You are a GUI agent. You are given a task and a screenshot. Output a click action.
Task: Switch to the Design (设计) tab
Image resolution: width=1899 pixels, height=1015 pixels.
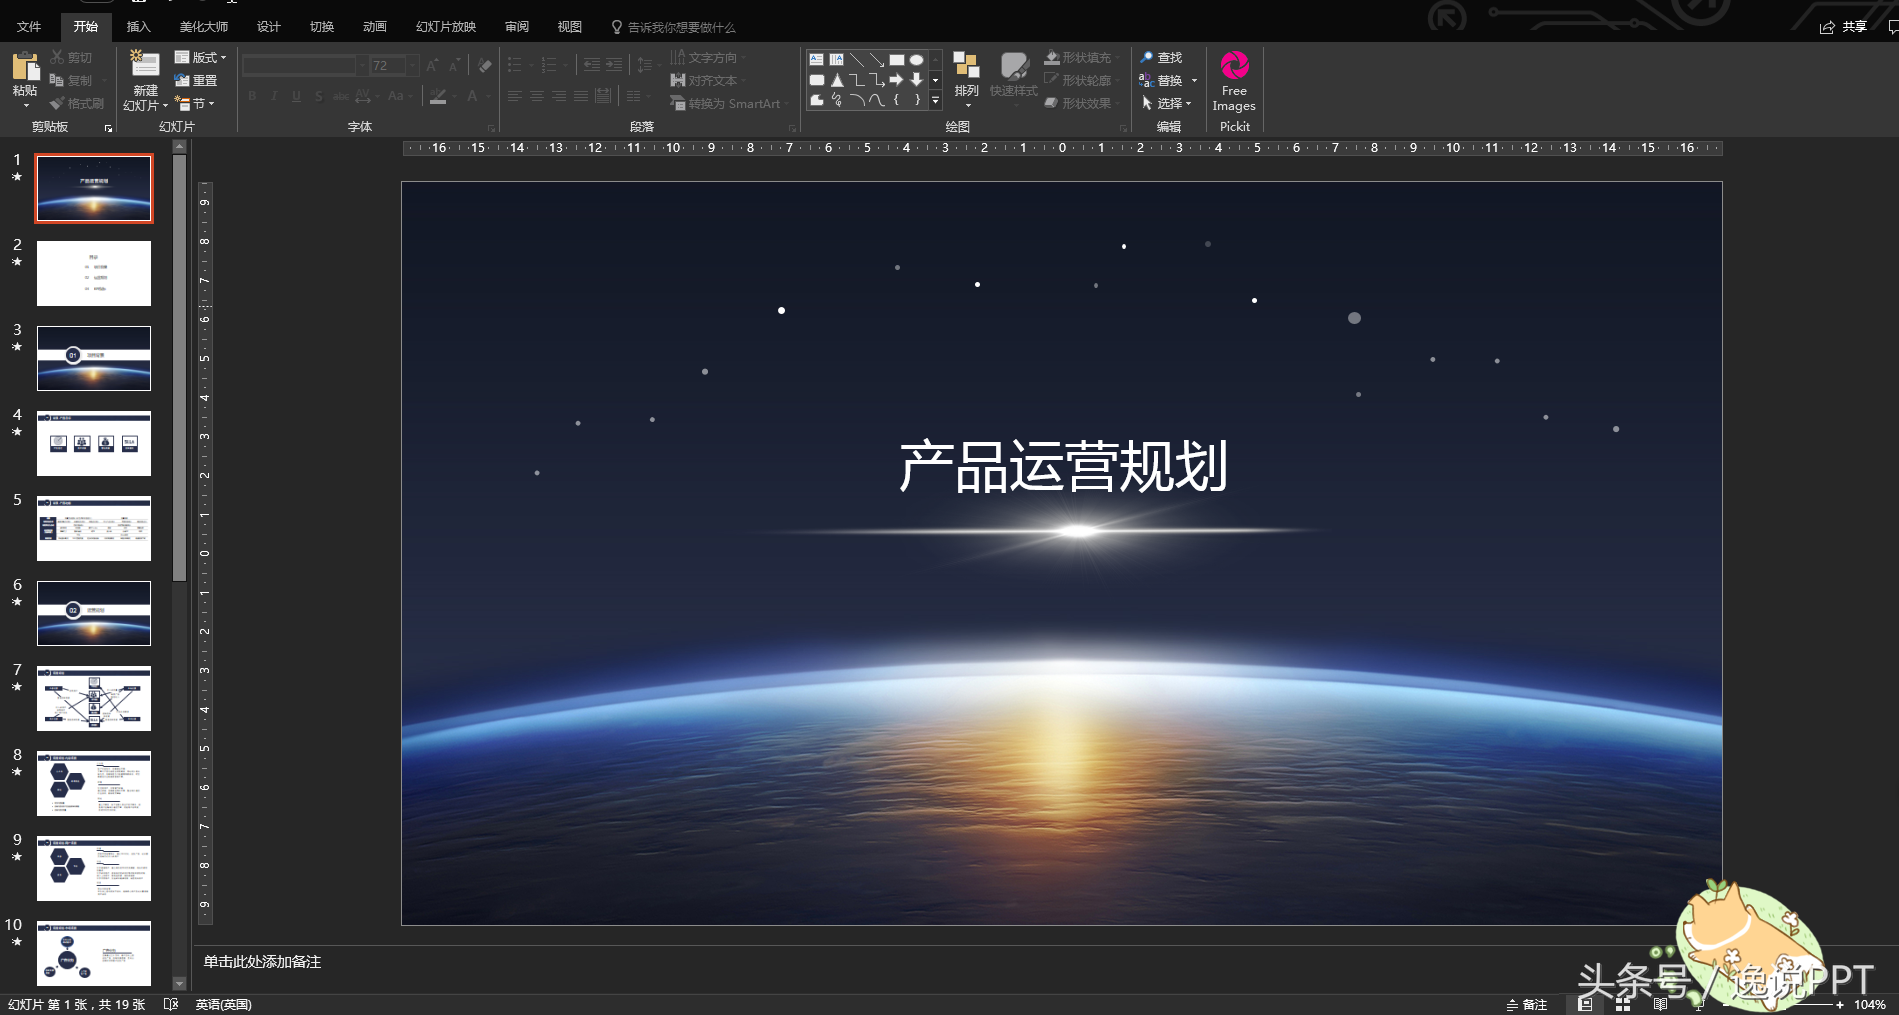tap(268, 27)
